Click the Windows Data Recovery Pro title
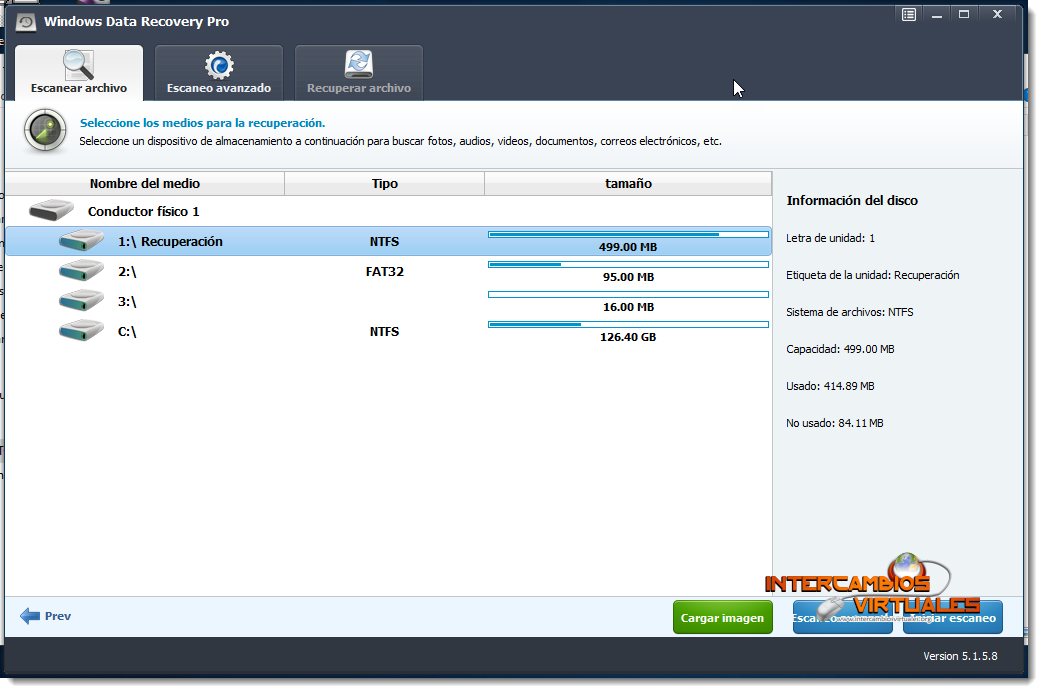This screenshot has width=1043, height=693. (x=136, y=21)
